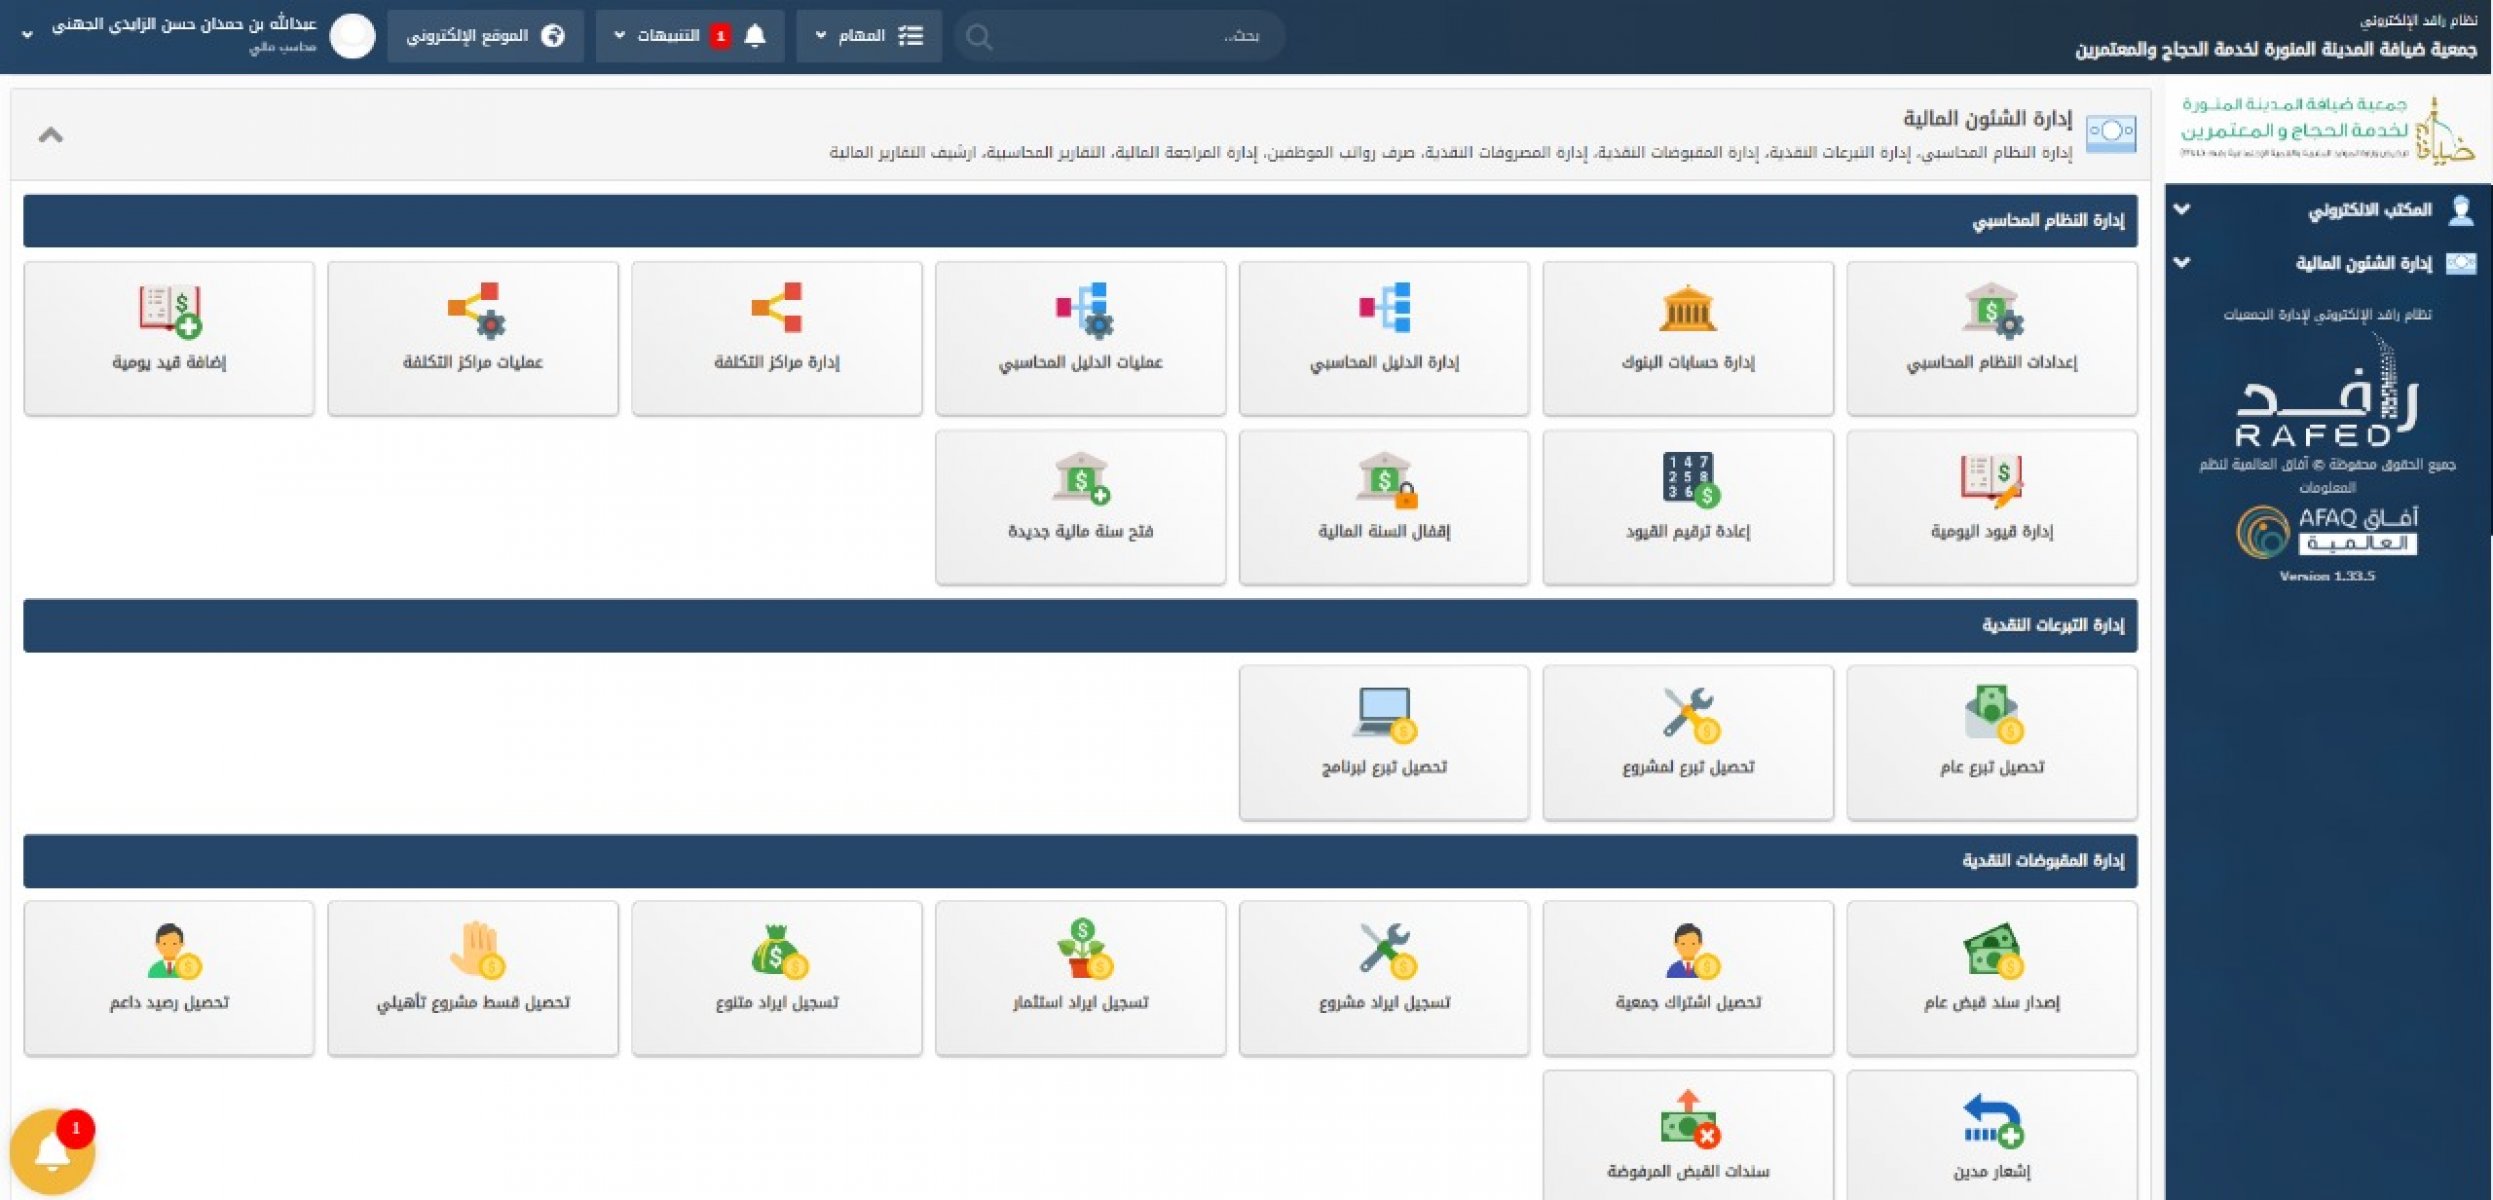Image resolution: width=2493 pixels, height=1200 pixels.
Task: Open عمليات الدليل المحاسبي tile
Action: 1080,338
